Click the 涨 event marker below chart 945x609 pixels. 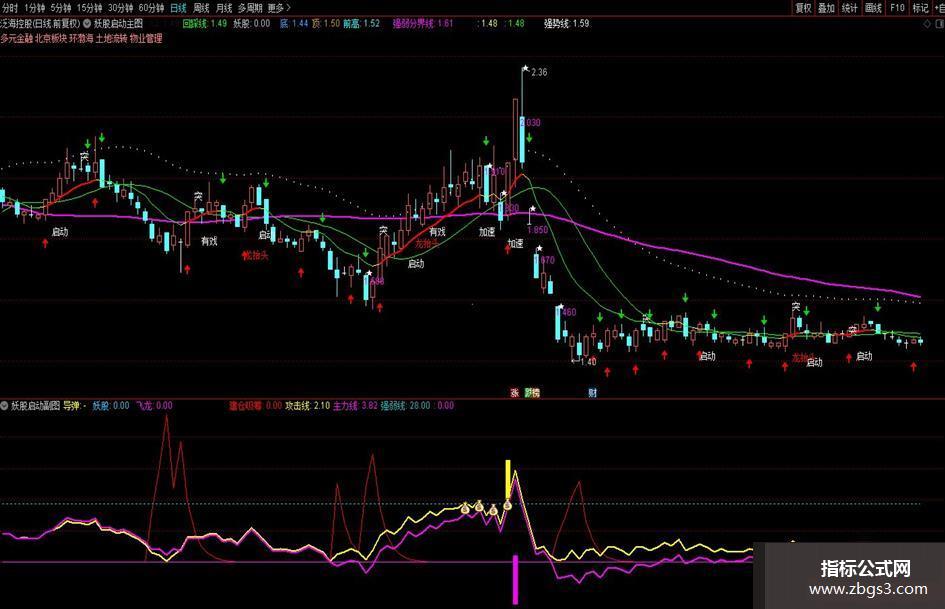point(515,393)
